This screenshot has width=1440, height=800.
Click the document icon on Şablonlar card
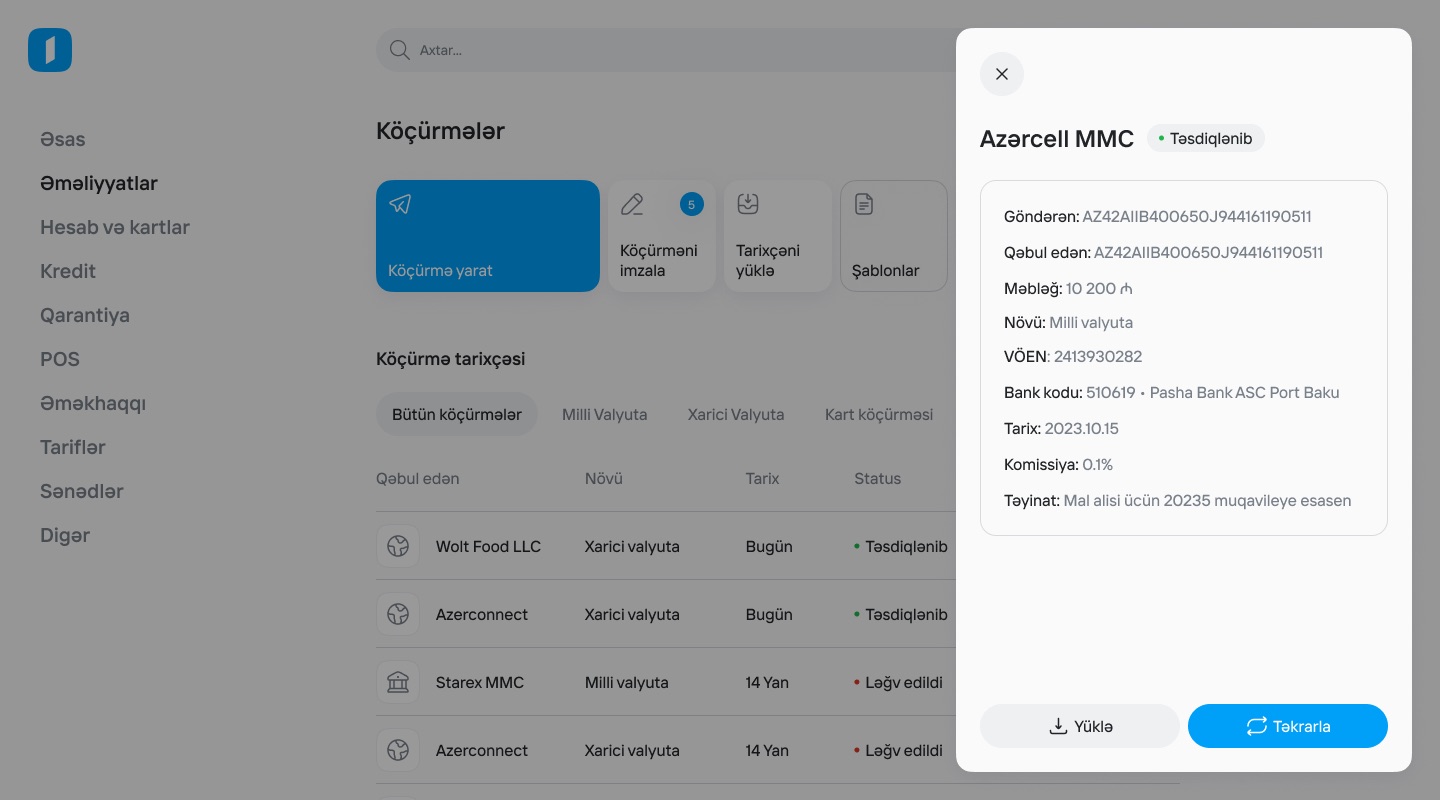(864, 204)
